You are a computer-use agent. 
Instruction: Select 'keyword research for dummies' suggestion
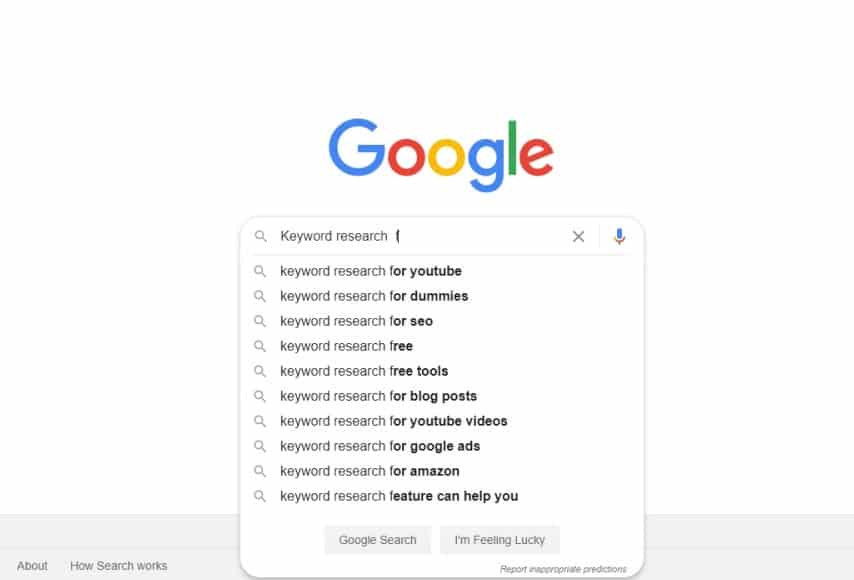pos(374,296)
